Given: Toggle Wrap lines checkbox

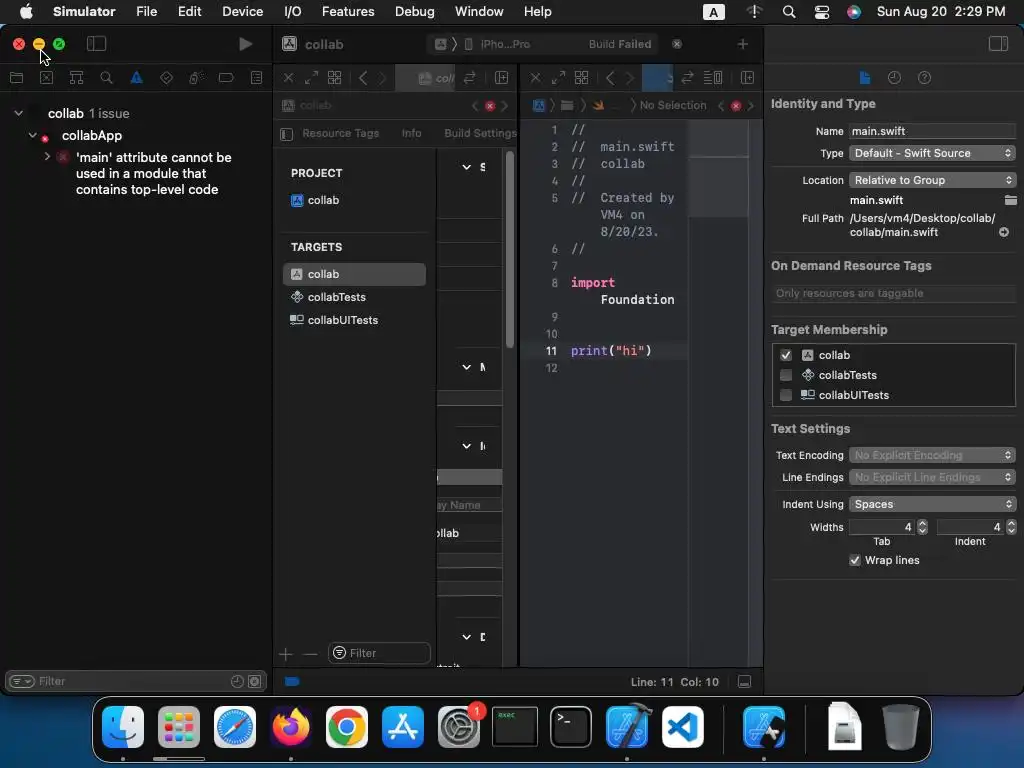Looking at the screenshot, I should pos(855,560).
